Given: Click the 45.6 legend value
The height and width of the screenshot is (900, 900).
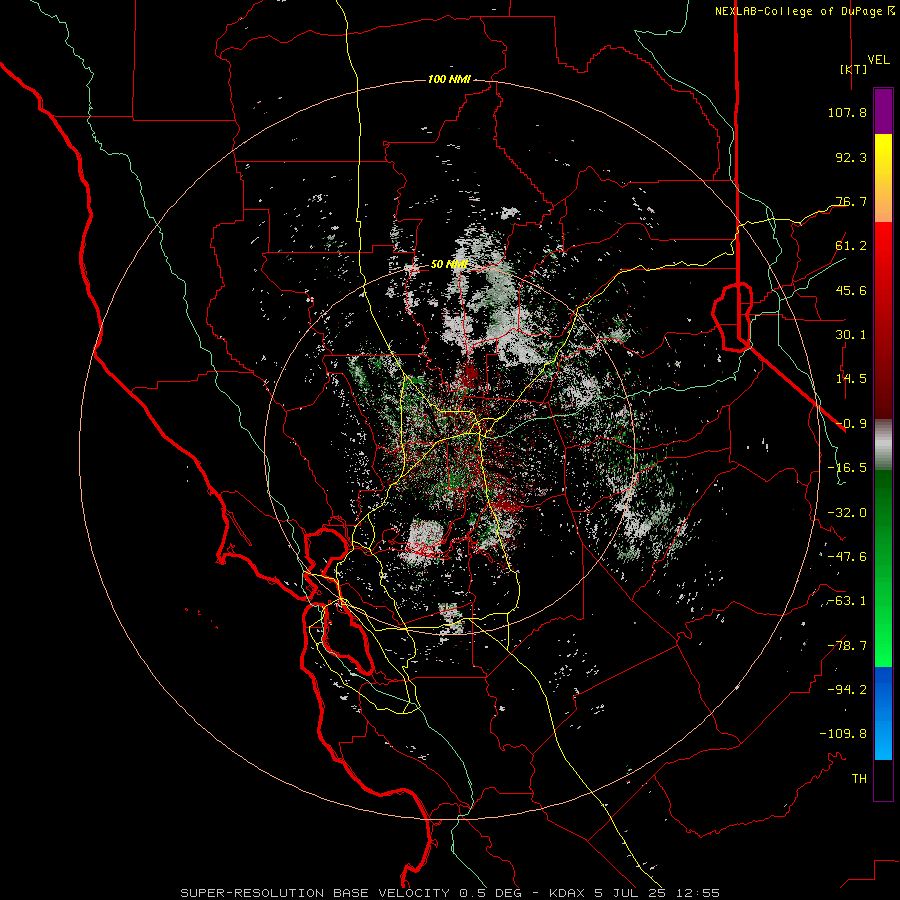Looking at the screenshot, I should point(851,290).
